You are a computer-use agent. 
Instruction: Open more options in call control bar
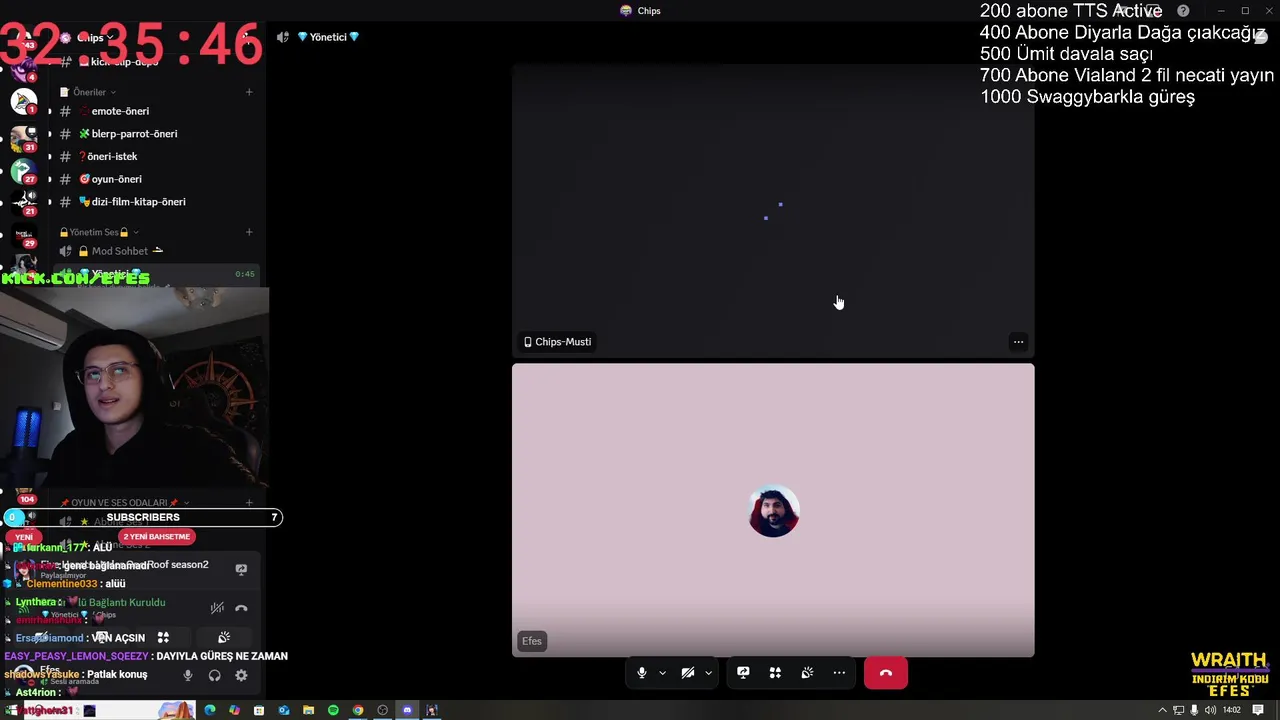pos(839,673)
